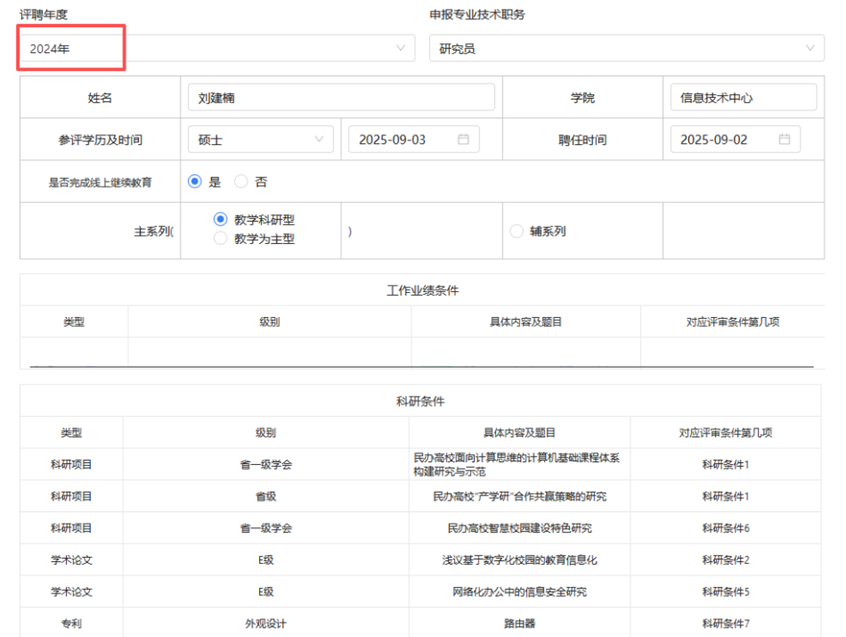The height and width of the screenshot is (637, 846).
Task: Click the 姓名 input field 刘建楠
Action: click(340, 98)
